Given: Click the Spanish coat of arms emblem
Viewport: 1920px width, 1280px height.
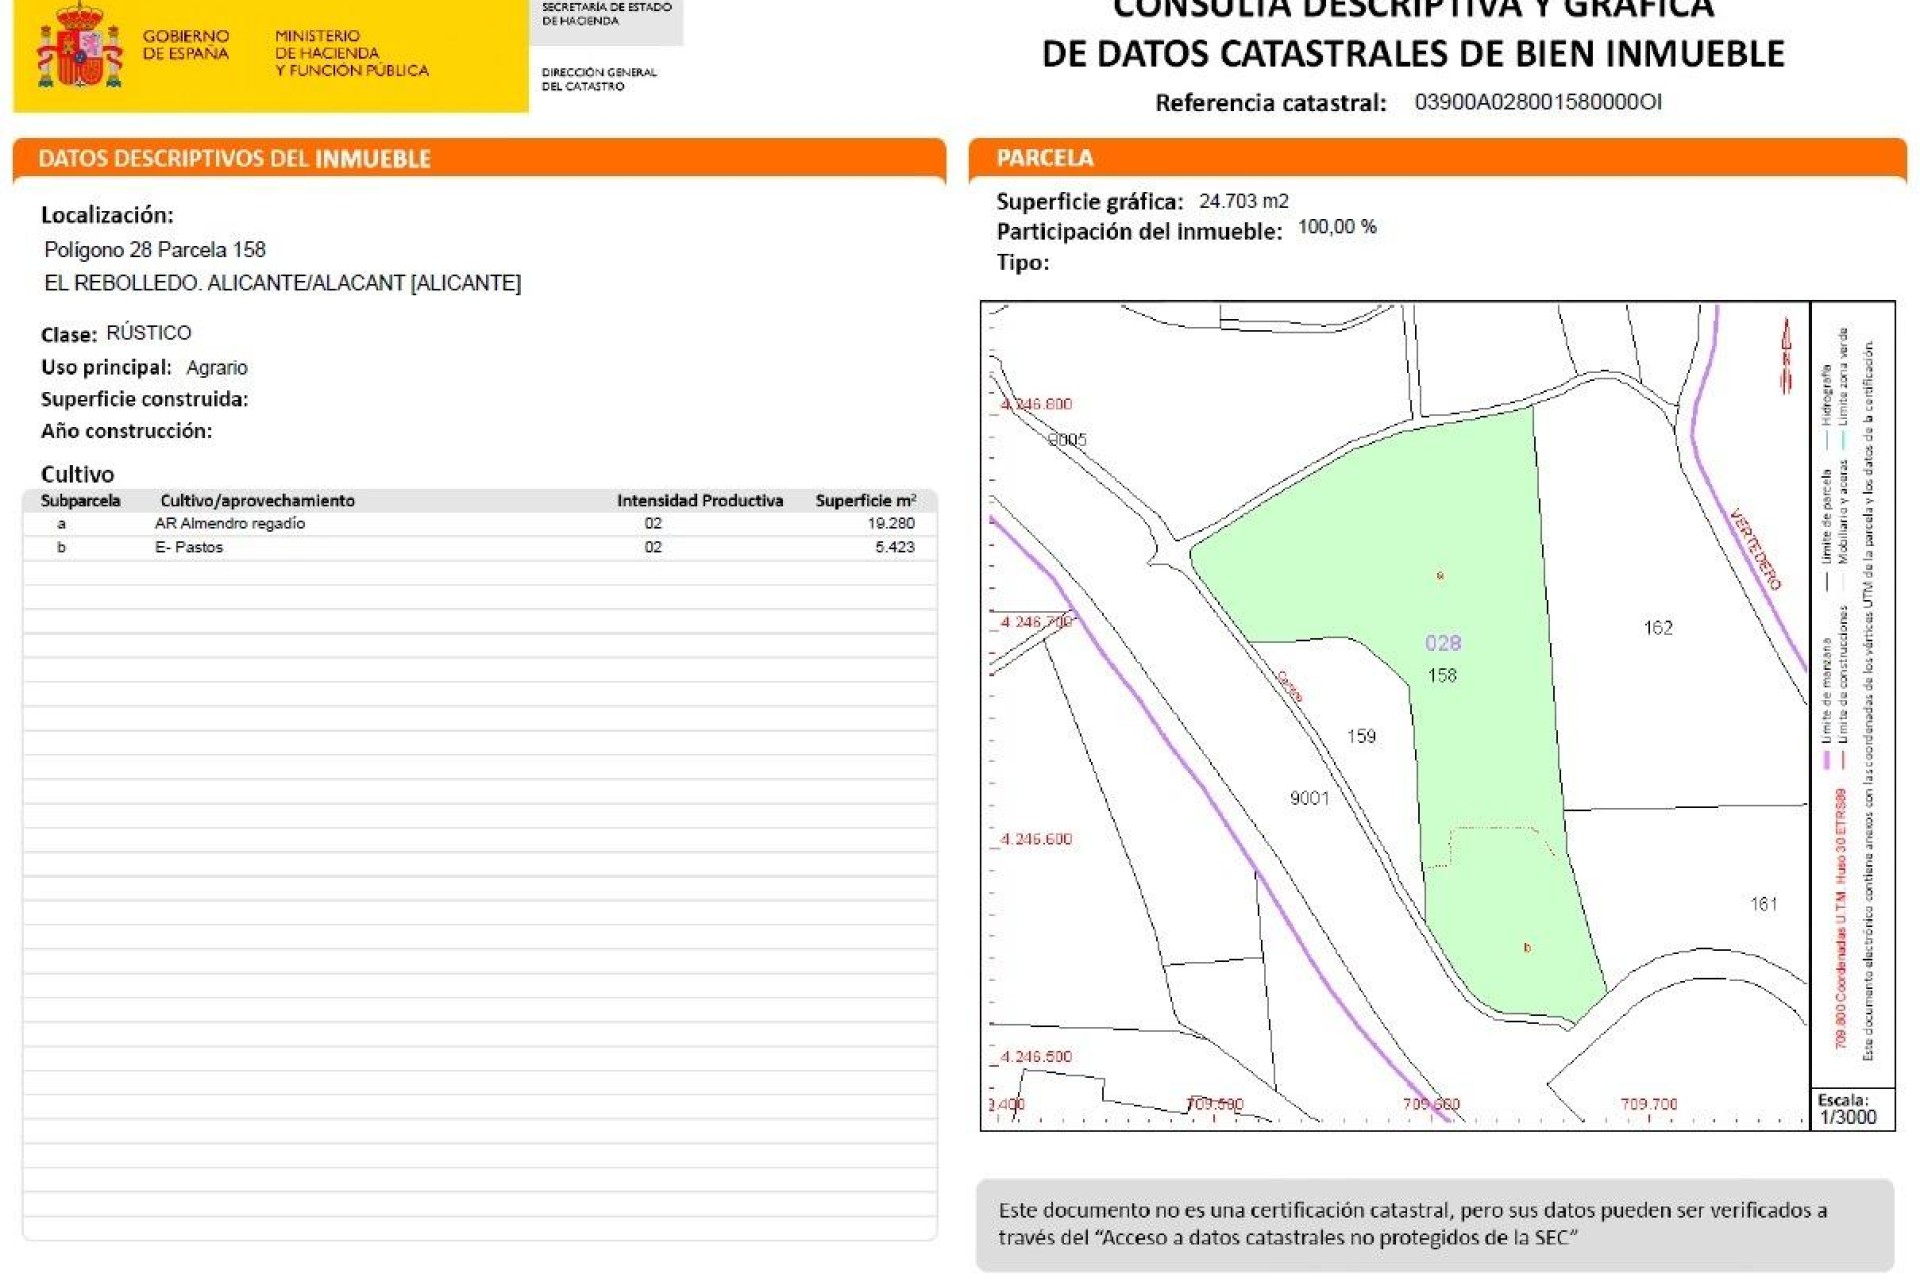Looking at the screenshot, I should pyautogui.click(x=80, y=47).
